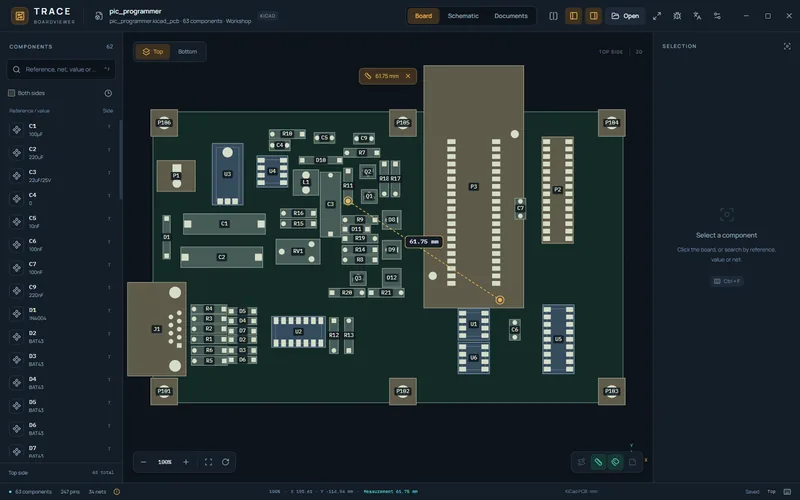This screenshot has height=500, width=800.
Task: Click the page/note icon in bottom toolbar
Action: tap(632, 462)
